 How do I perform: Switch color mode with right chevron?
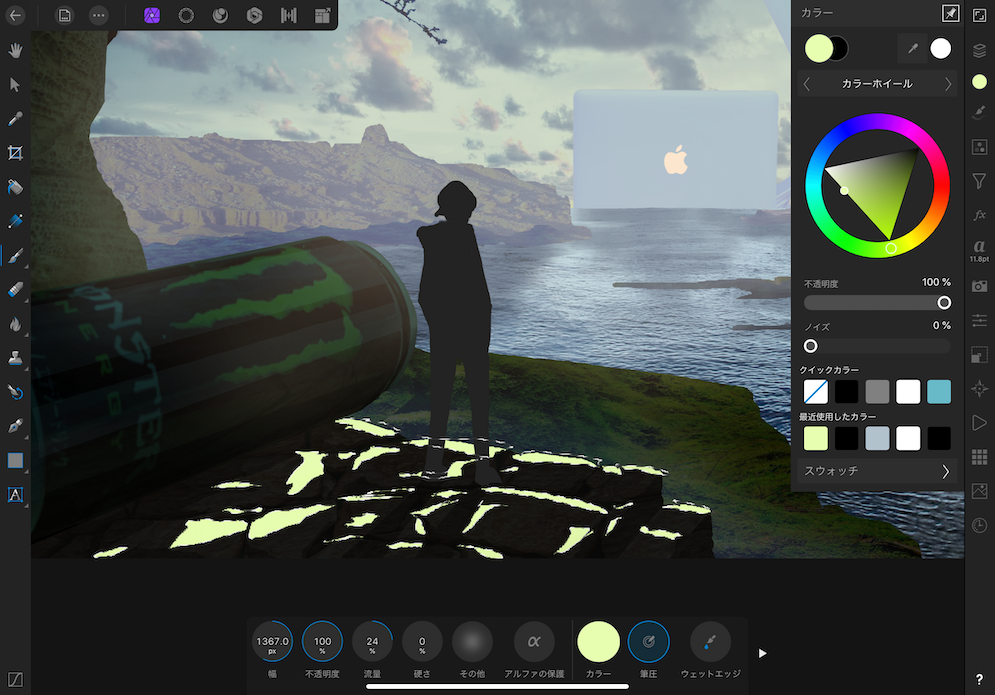click(x=948, y=84)
